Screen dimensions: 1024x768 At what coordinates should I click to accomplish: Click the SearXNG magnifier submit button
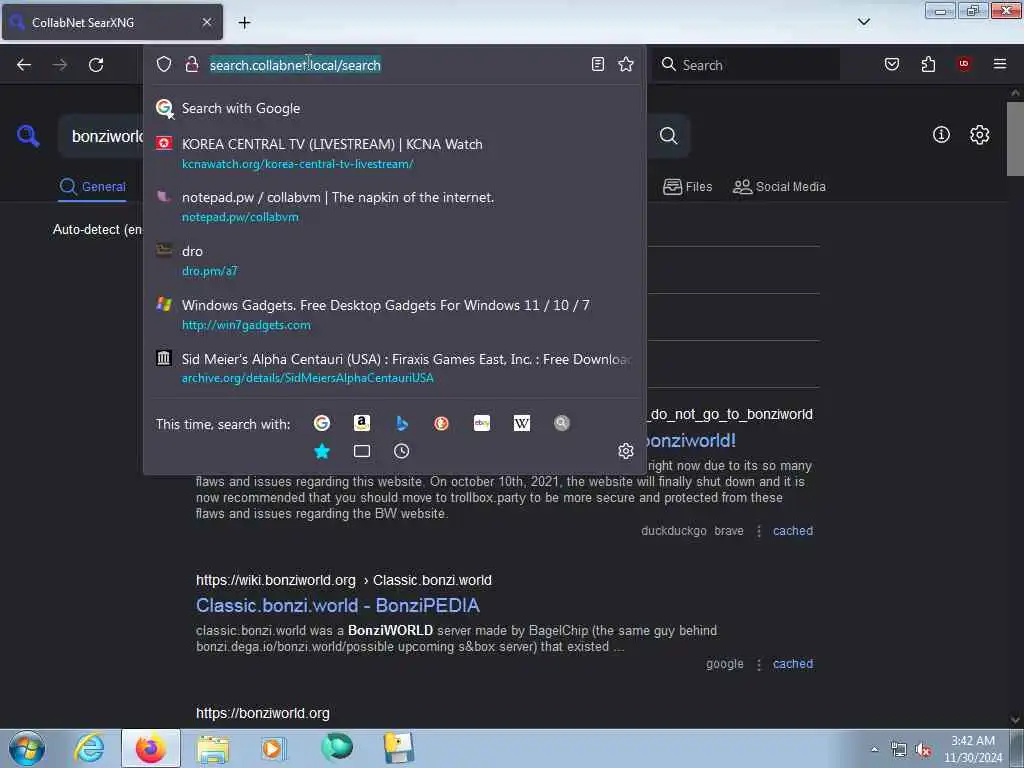(668, 136)
